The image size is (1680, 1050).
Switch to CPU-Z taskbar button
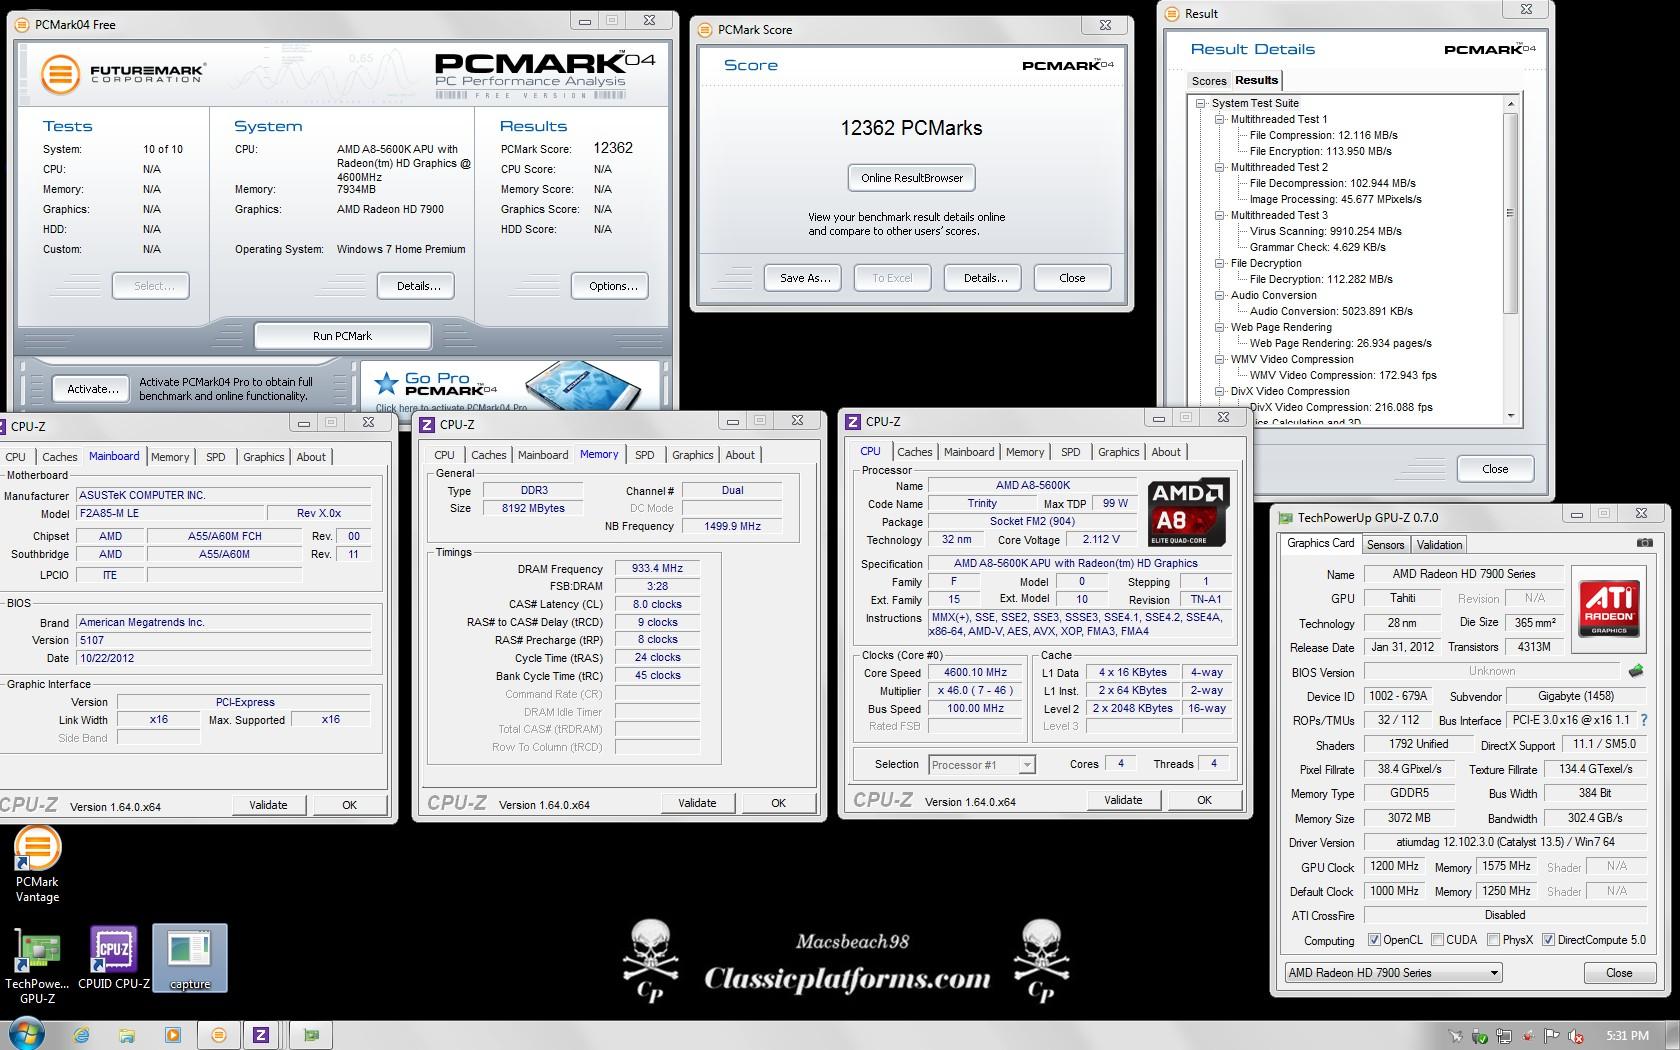pos(261,1035)
